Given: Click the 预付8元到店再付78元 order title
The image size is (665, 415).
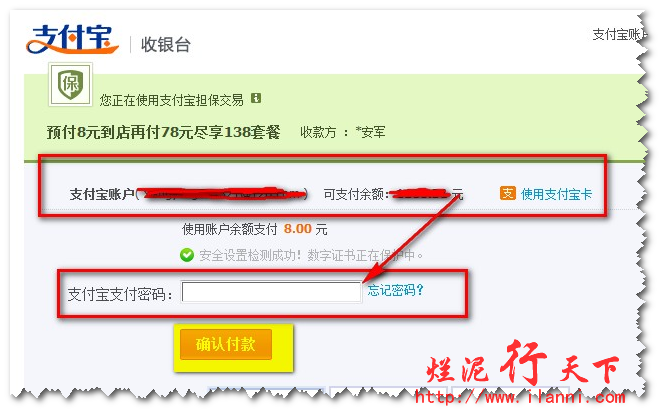Looking at the screenshot, I should pyautogui.click(x=163, y=132).
